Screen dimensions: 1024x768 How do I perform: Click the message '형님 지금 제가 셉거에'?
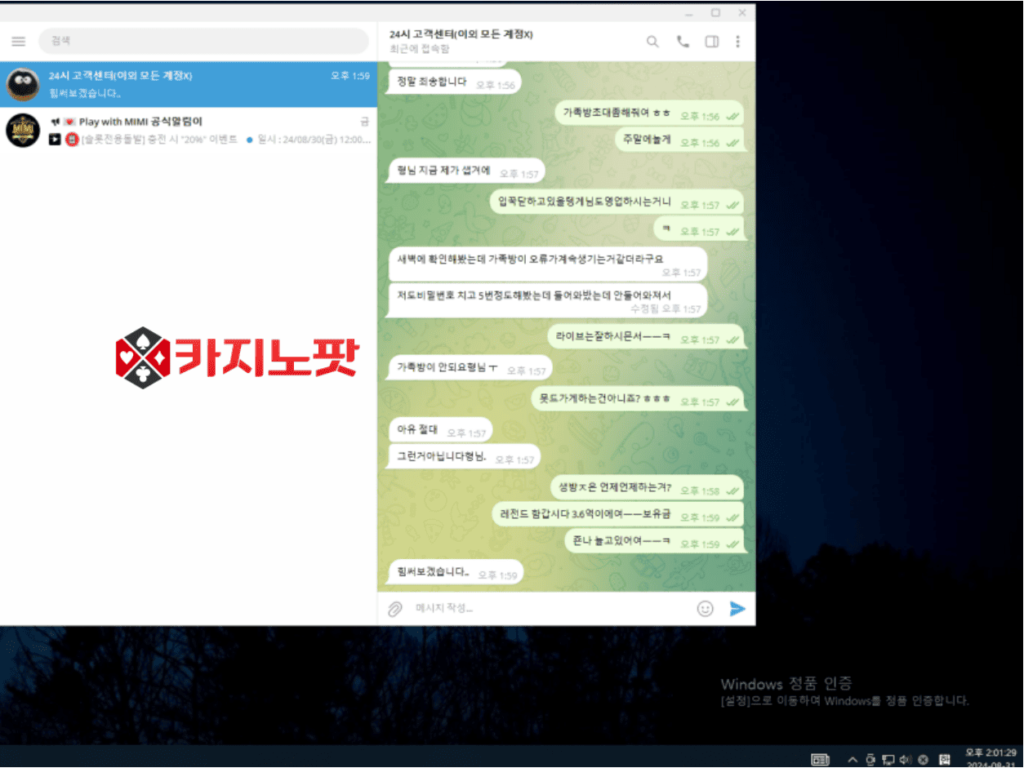coord(467,171)
